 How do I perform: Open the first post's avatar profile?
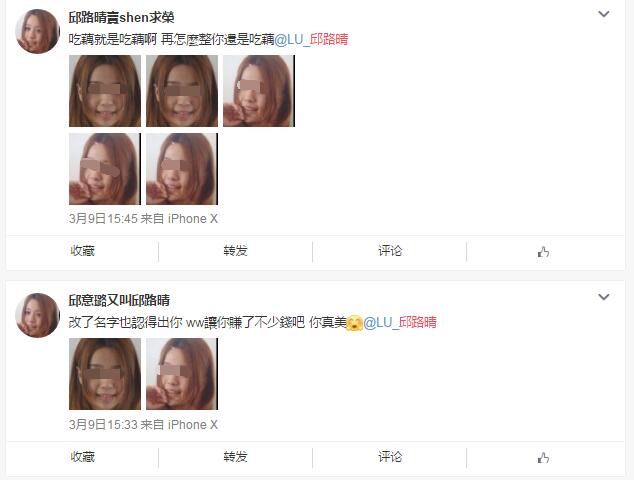click(37, 32)
